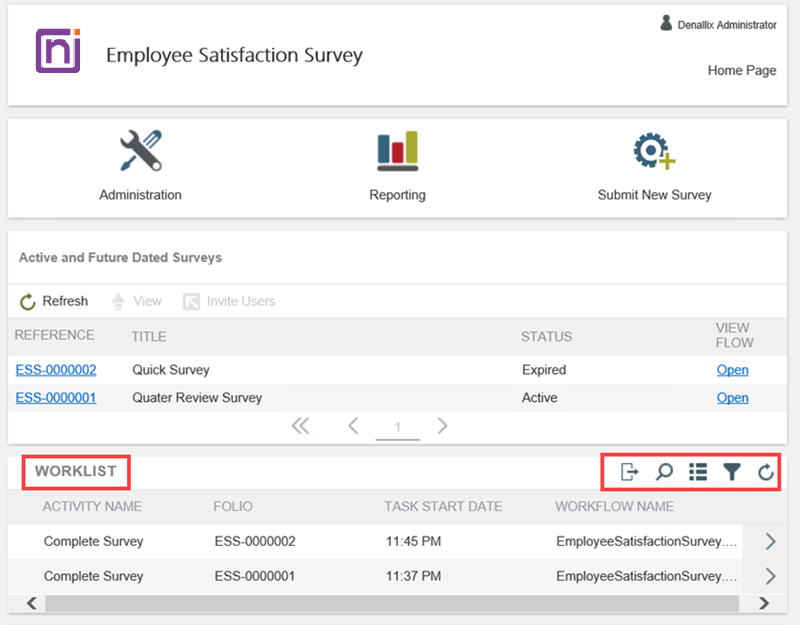This screenshot has height=625, width=800.
Task: Open view flow for Quick Survey
Action: tap(732, 370)
